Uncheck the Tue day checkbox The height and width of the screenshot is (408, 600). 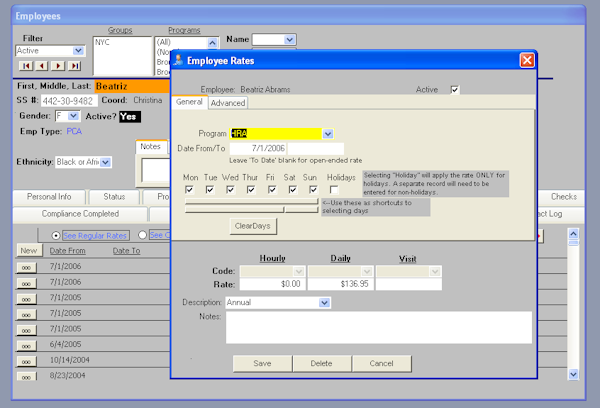coord(210,189)
